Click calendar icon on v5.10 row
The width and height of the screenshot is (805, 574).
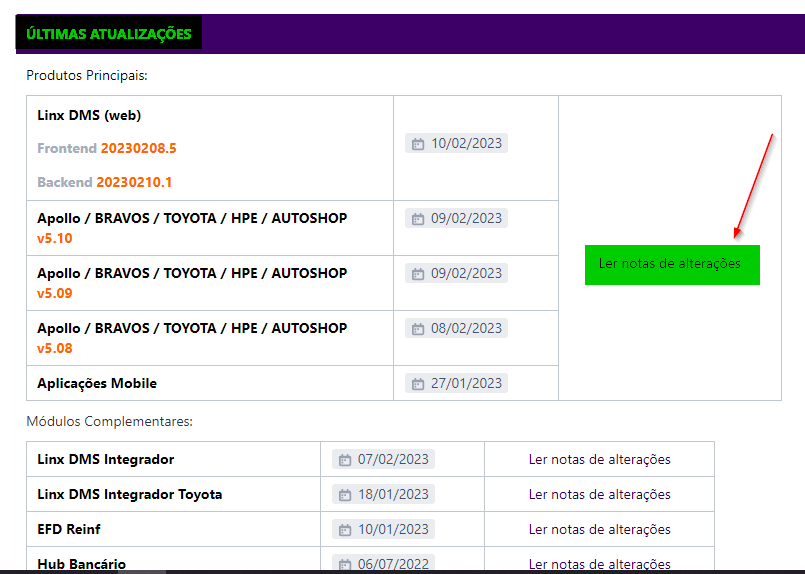[418, 219]
